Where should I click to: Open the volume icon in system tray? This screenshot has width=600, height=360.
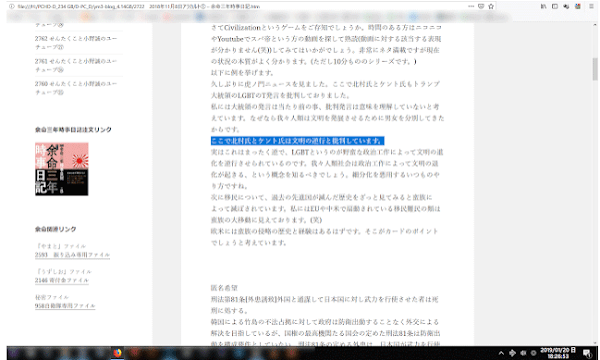(523, 353)
